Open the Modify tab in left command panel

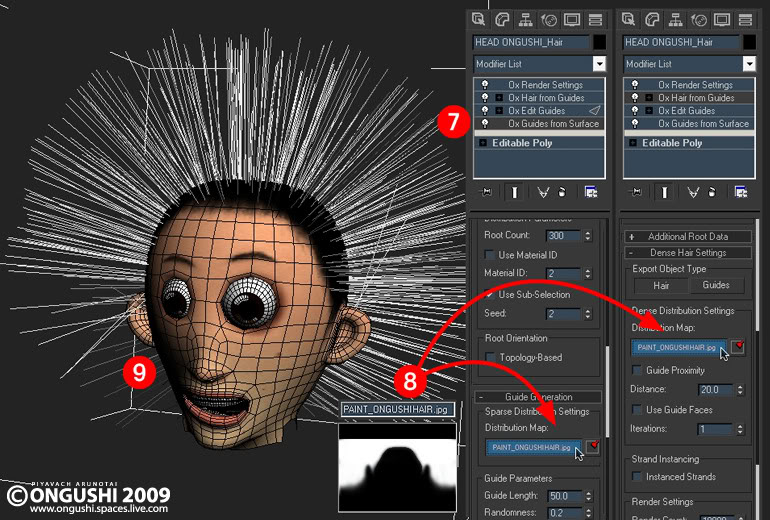[x=502, y=19]
